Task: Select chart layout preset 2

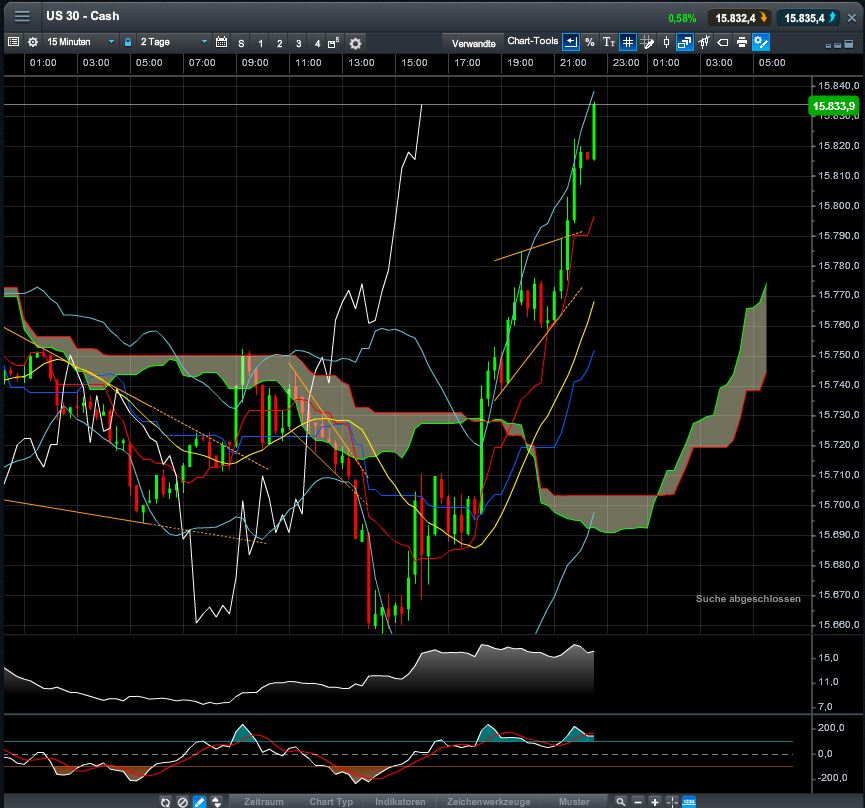Action: [x=280, y=43]
